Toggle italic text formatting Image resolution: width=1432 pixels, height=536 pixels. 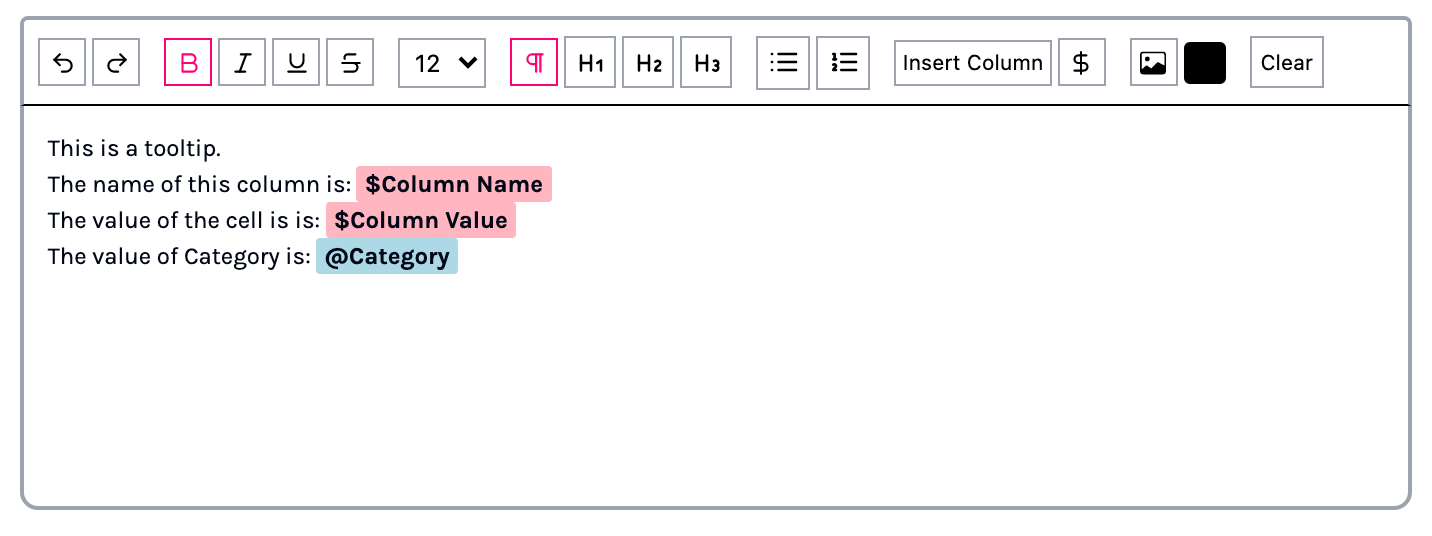(242, 63)
